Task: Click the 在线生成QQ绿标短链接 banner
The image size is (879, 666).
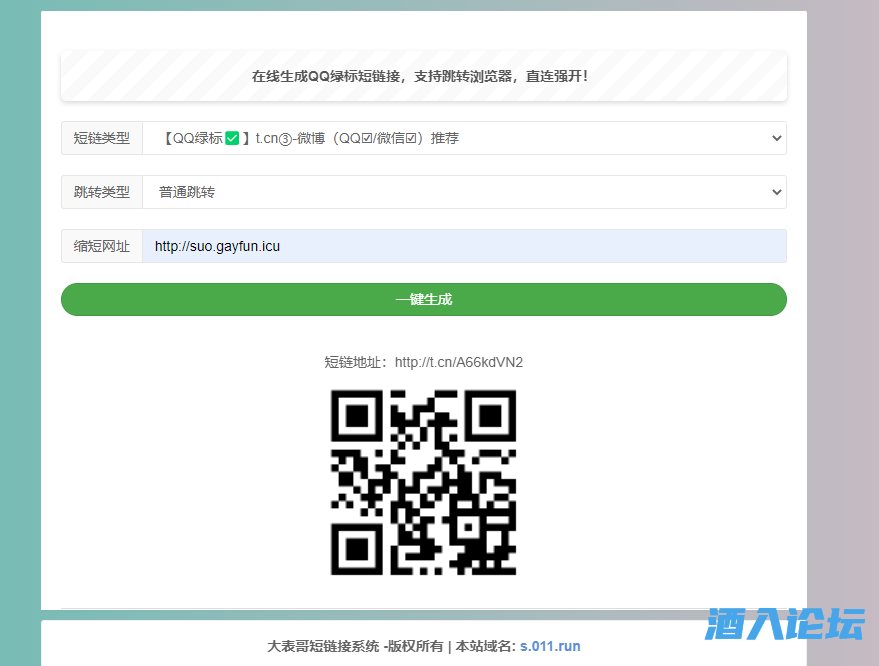Action: click(x=420, y=76)
